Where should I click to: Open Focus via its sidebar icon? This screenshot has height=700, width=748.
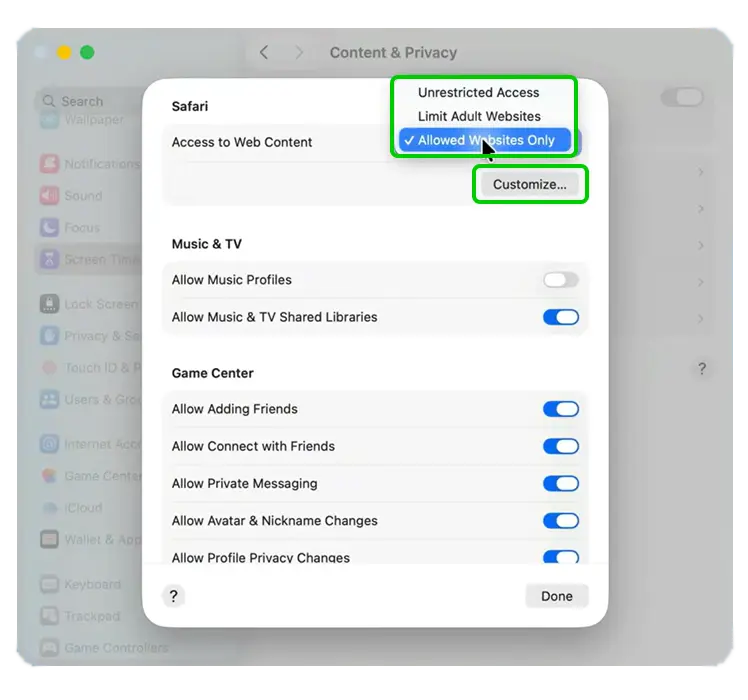pyautogui.click(x=49, y=228)
